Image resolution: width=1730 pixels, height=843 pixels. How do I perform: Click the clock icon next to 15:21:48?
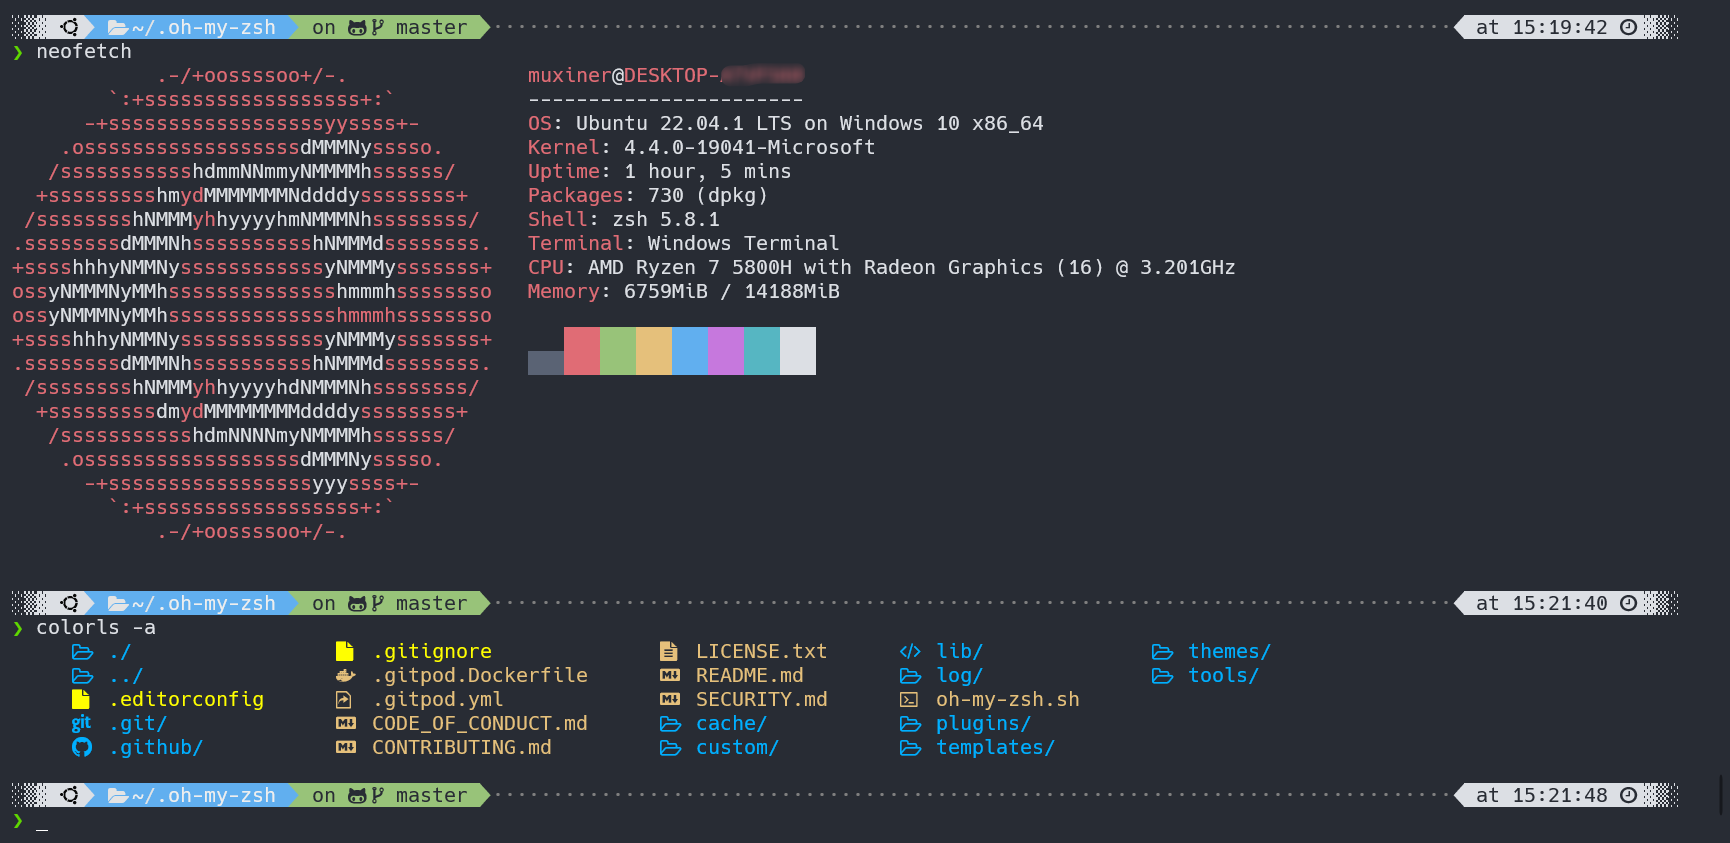[x=1629, y=795]
